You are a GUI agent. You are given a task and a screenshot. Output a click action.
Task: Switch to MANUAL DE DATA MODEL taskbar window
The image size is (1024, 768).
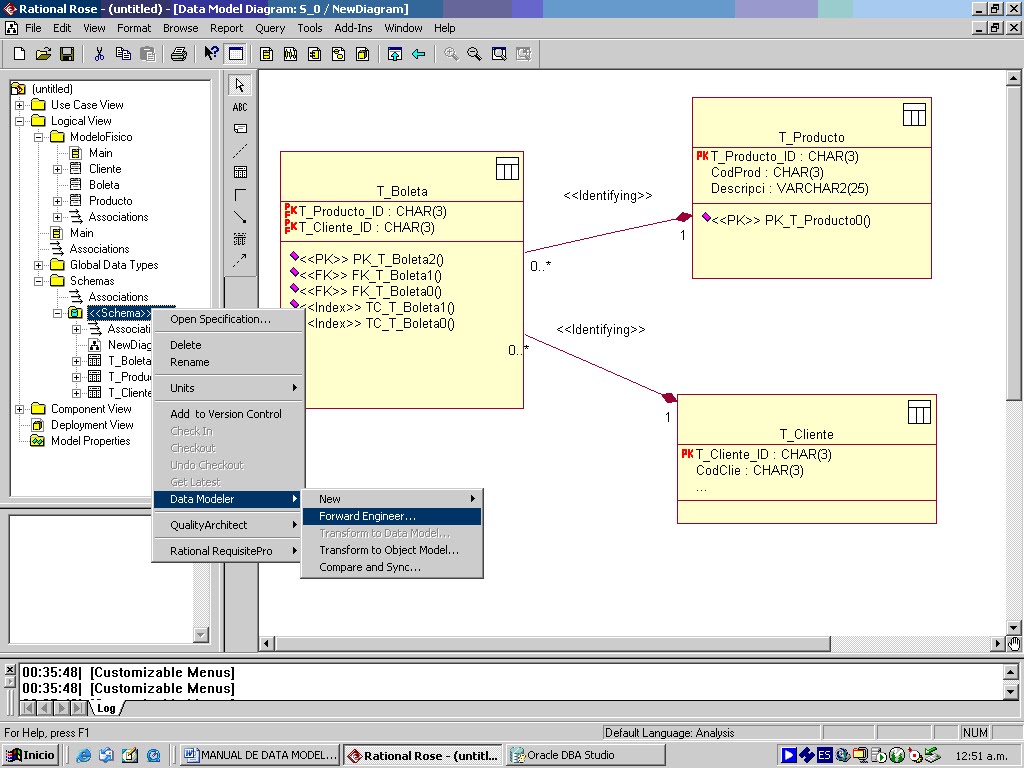[260, 756]
